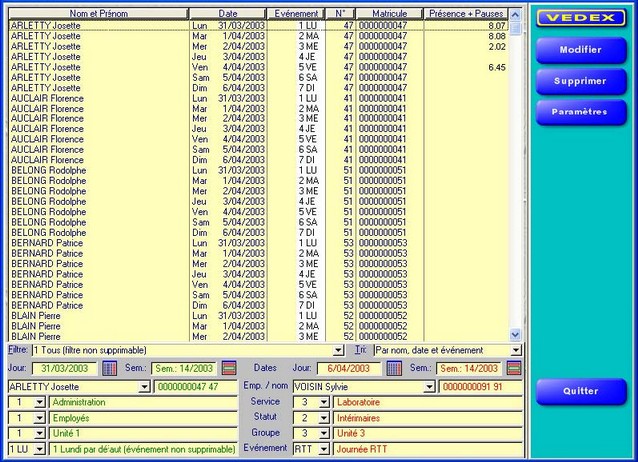Open the ARLETTY Josette employee dropdown
Screen dimensions: 638x462
click(144, 387)
